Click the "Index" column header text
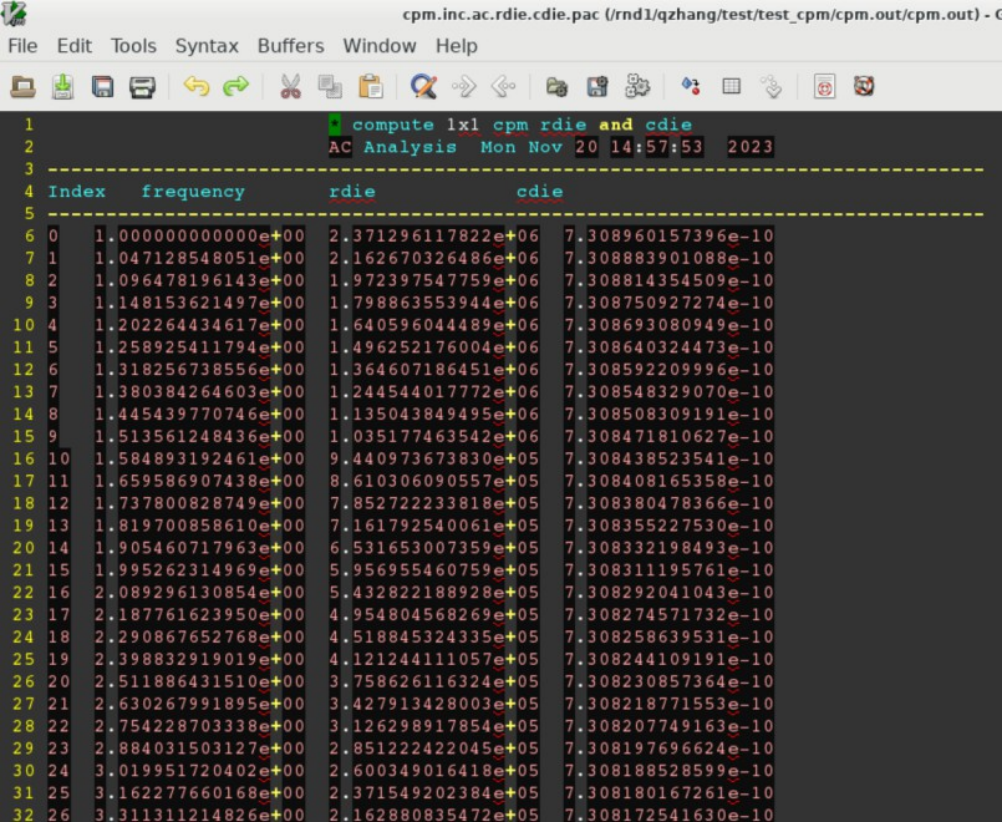1003x822 pixels. 77,192
